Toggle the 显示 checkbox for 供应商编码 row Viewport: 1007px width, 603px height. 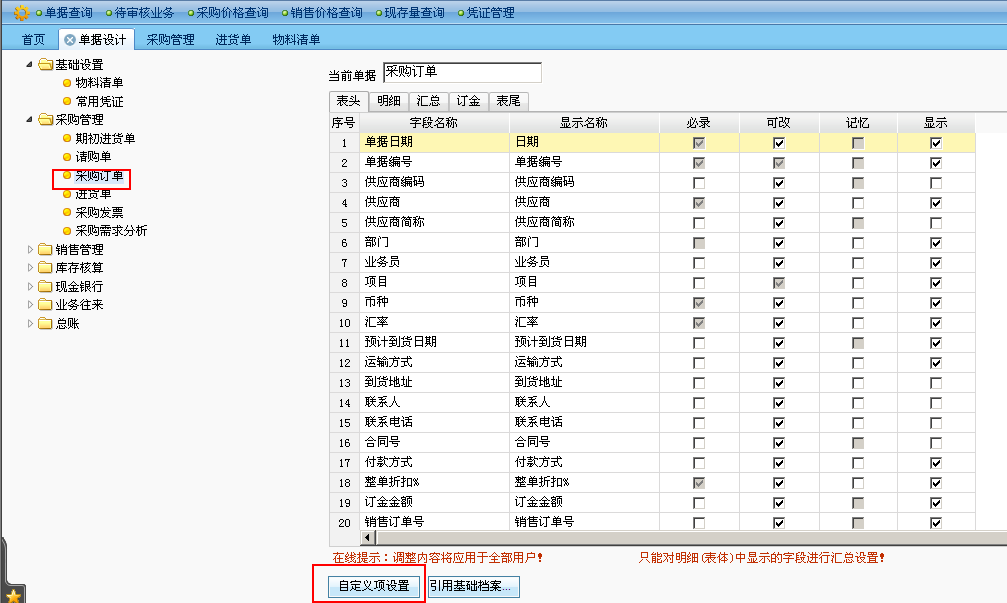point(936,183)
